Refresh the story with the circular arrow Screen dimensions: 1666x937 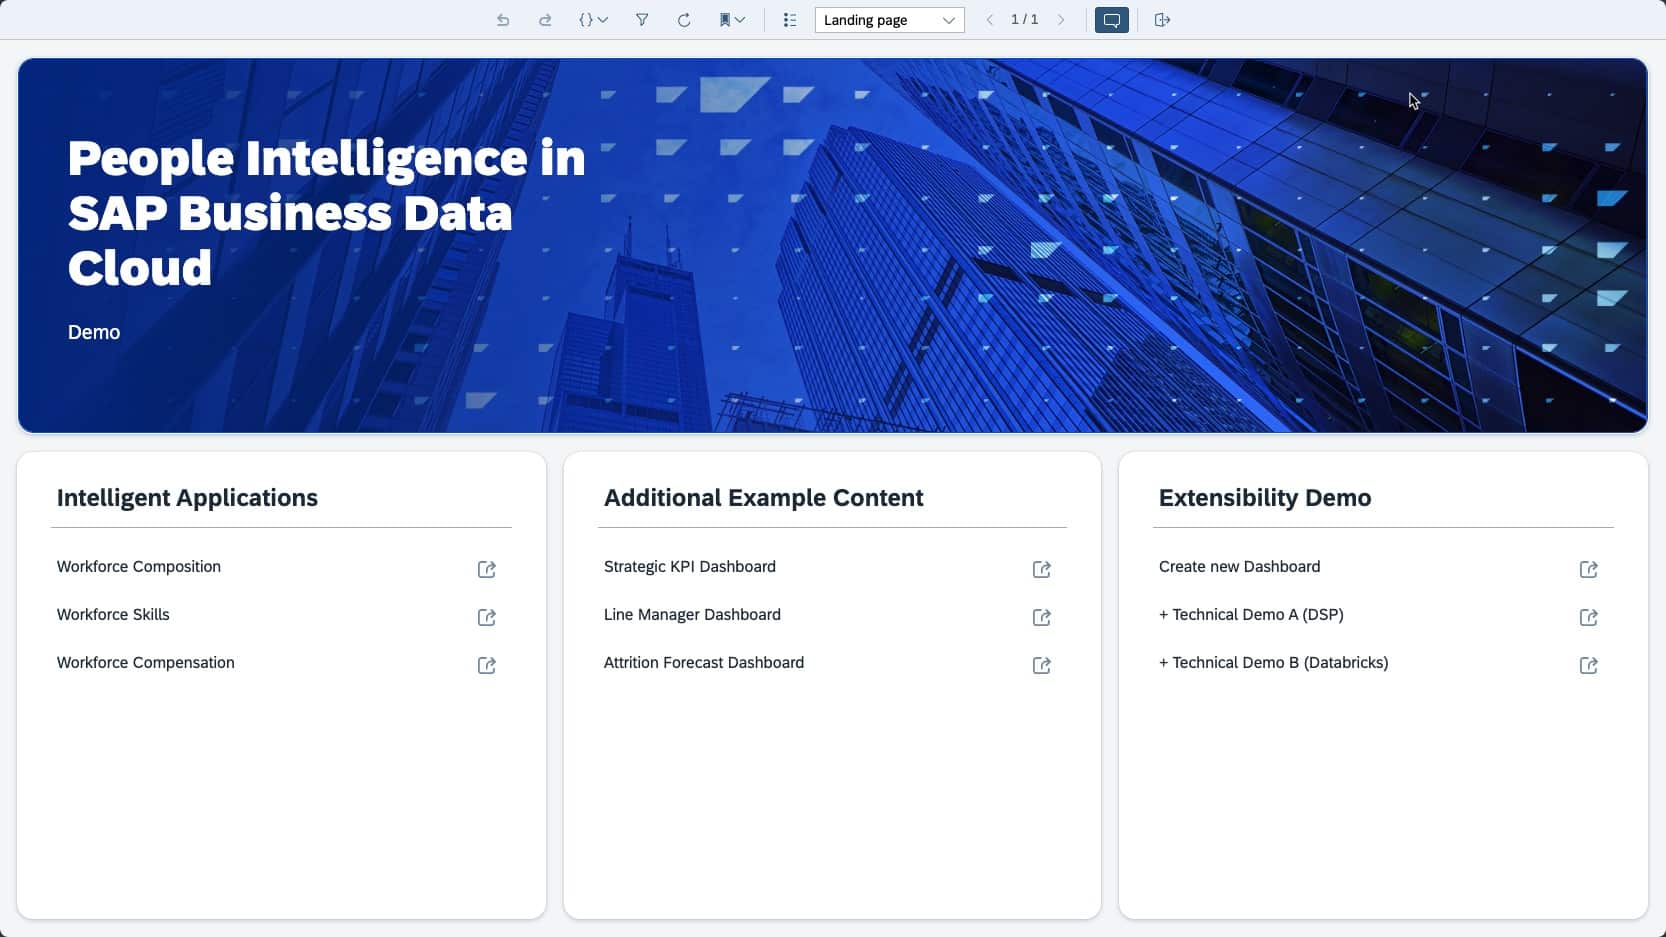click(x=684, y=20)
